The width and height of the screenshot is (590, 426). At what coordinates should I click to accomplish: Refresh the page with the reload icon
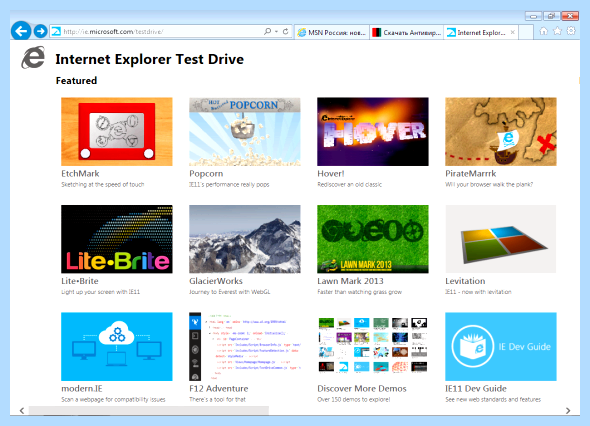click(286, 32)
